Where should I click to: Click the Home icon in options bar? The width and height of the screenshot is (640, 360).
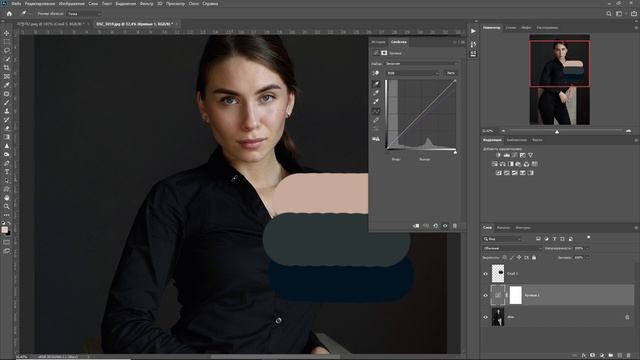coord(9,13)
